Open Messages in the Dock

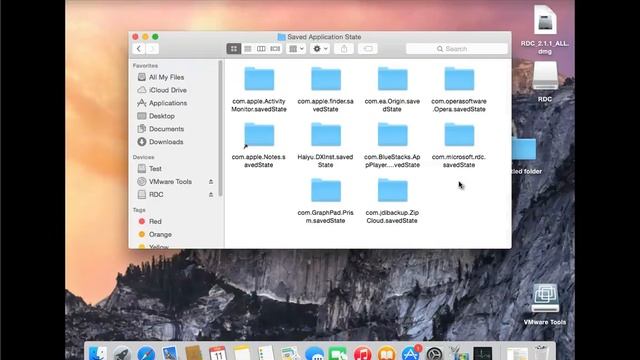pos(314,353)
